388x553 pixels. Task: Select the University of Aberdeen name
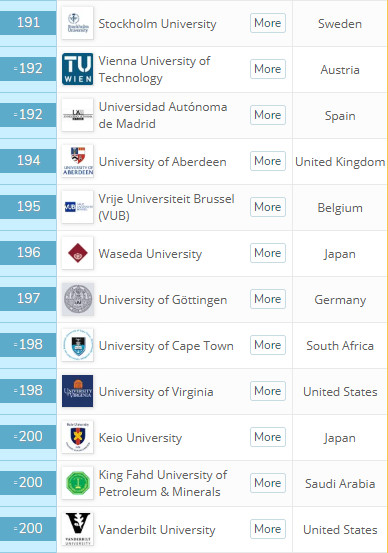(x=163, y=162)
